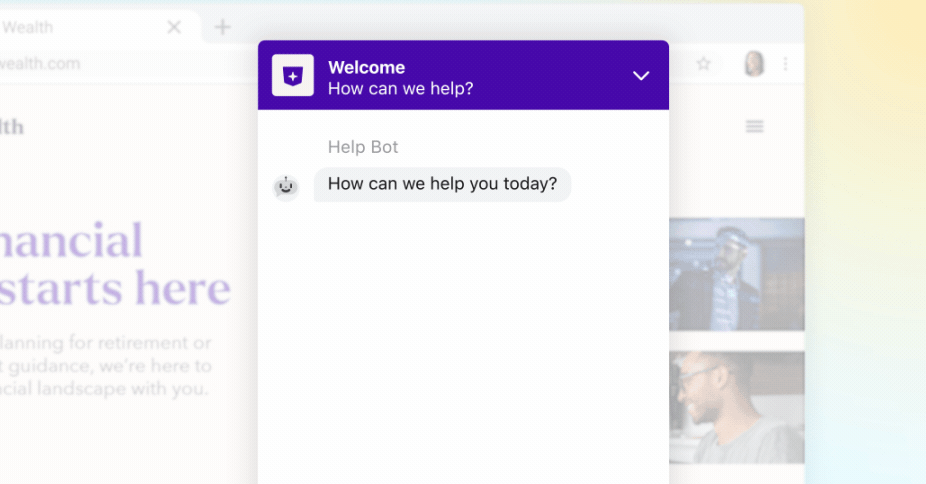The height and width of the screenshot is (484, 926).
Task: Close the Wealth browser tab
Action: tap(174, 27)
